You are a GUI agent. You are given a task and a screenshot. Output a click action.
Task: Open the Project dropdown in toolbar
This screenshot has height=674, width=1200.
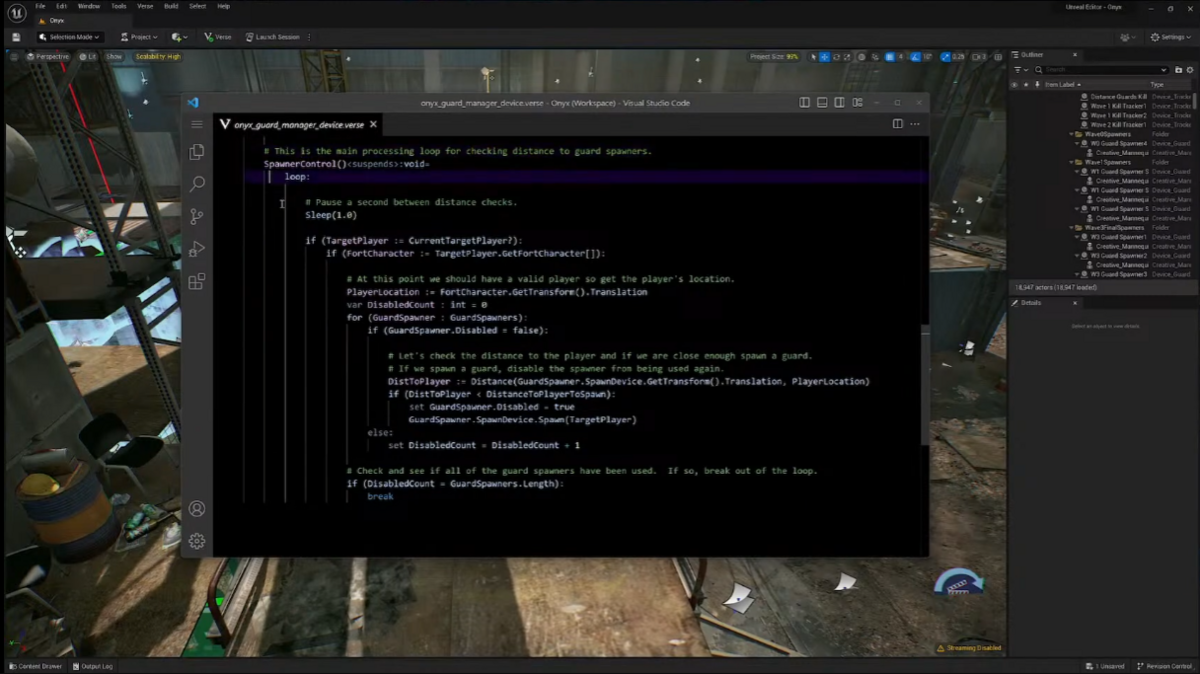139,37
